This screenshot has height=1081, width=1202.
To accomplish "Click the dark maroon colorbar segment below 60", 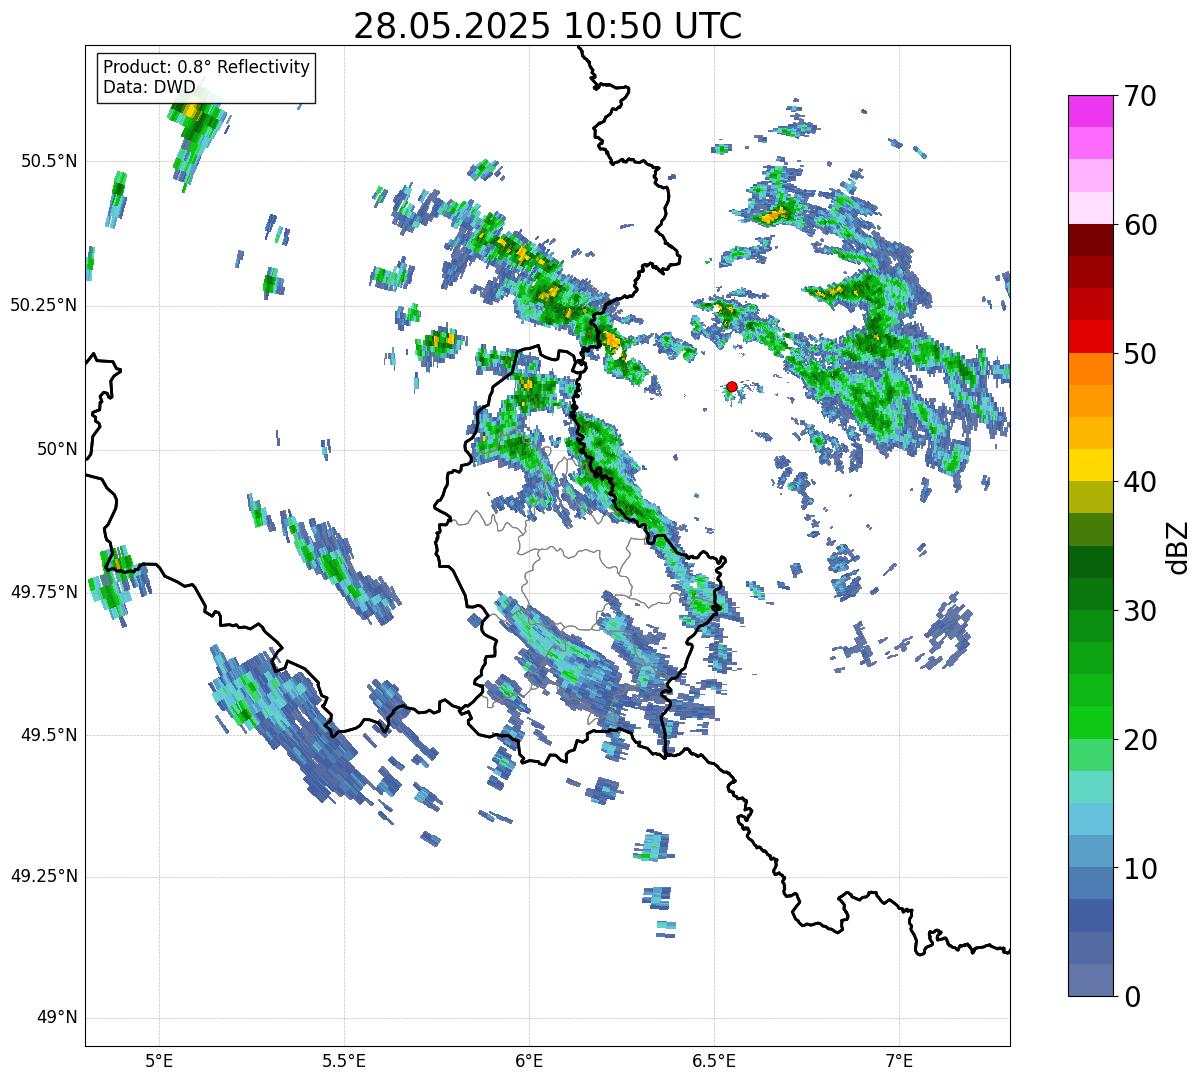I will (x=1090, y=240).
